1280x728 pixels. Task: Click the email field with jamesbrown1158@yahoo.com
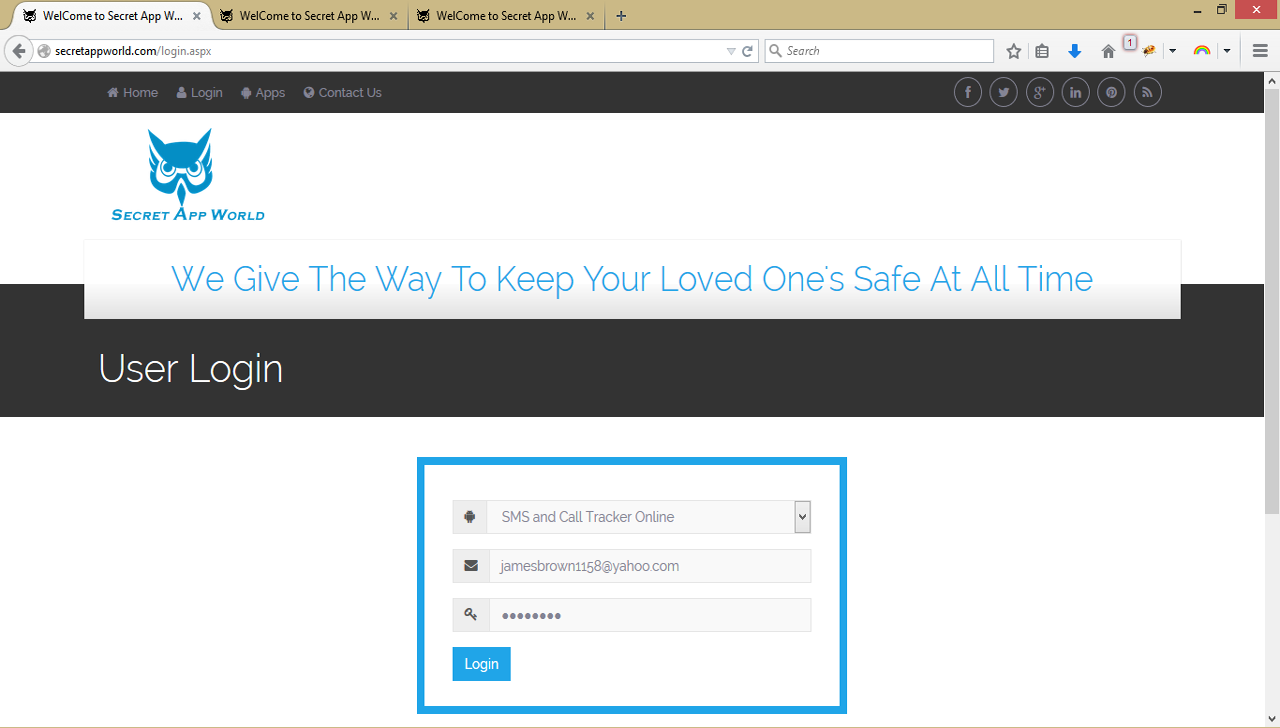click(650, 566)
